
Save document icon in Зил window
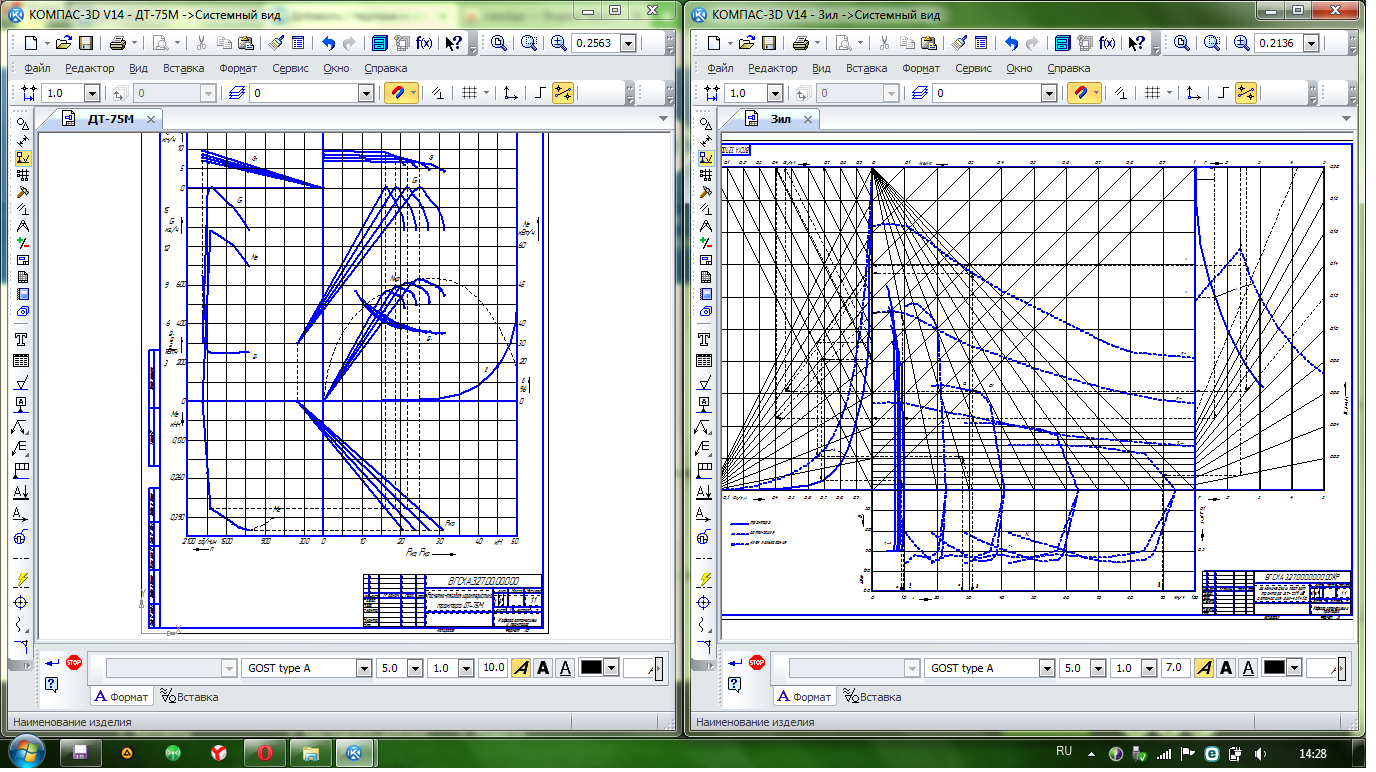coord(769,43)
